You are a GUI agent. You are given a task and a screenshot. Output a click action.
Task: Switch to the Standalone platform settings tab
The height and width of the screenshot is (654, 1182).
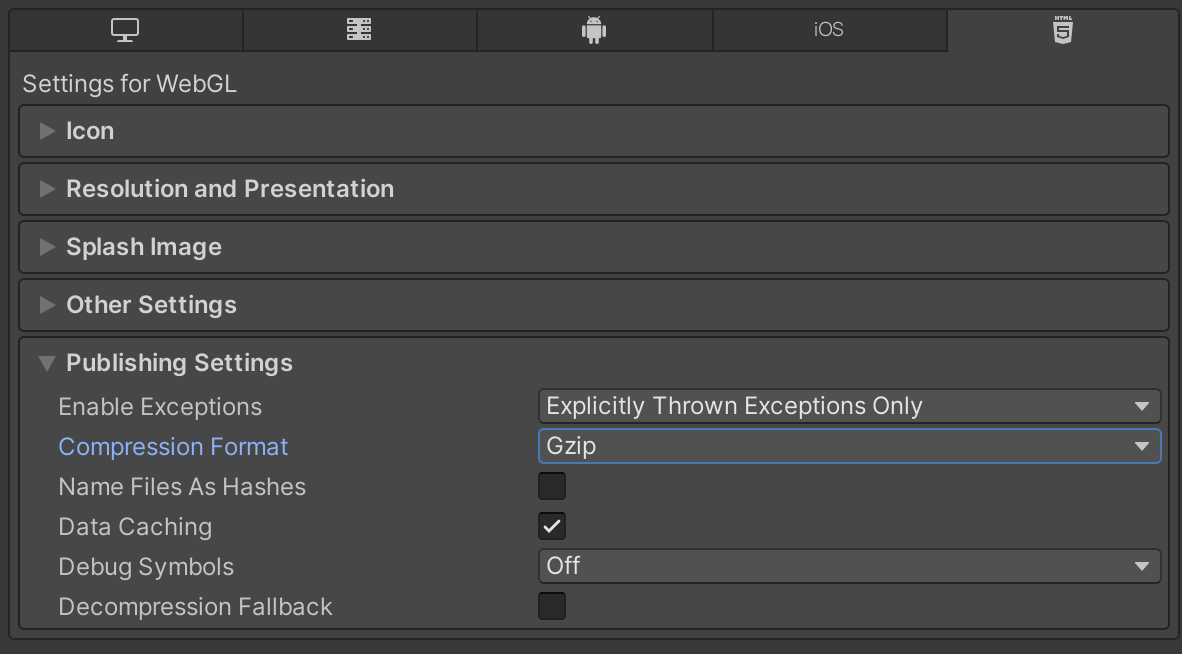[x=124, y=30]
